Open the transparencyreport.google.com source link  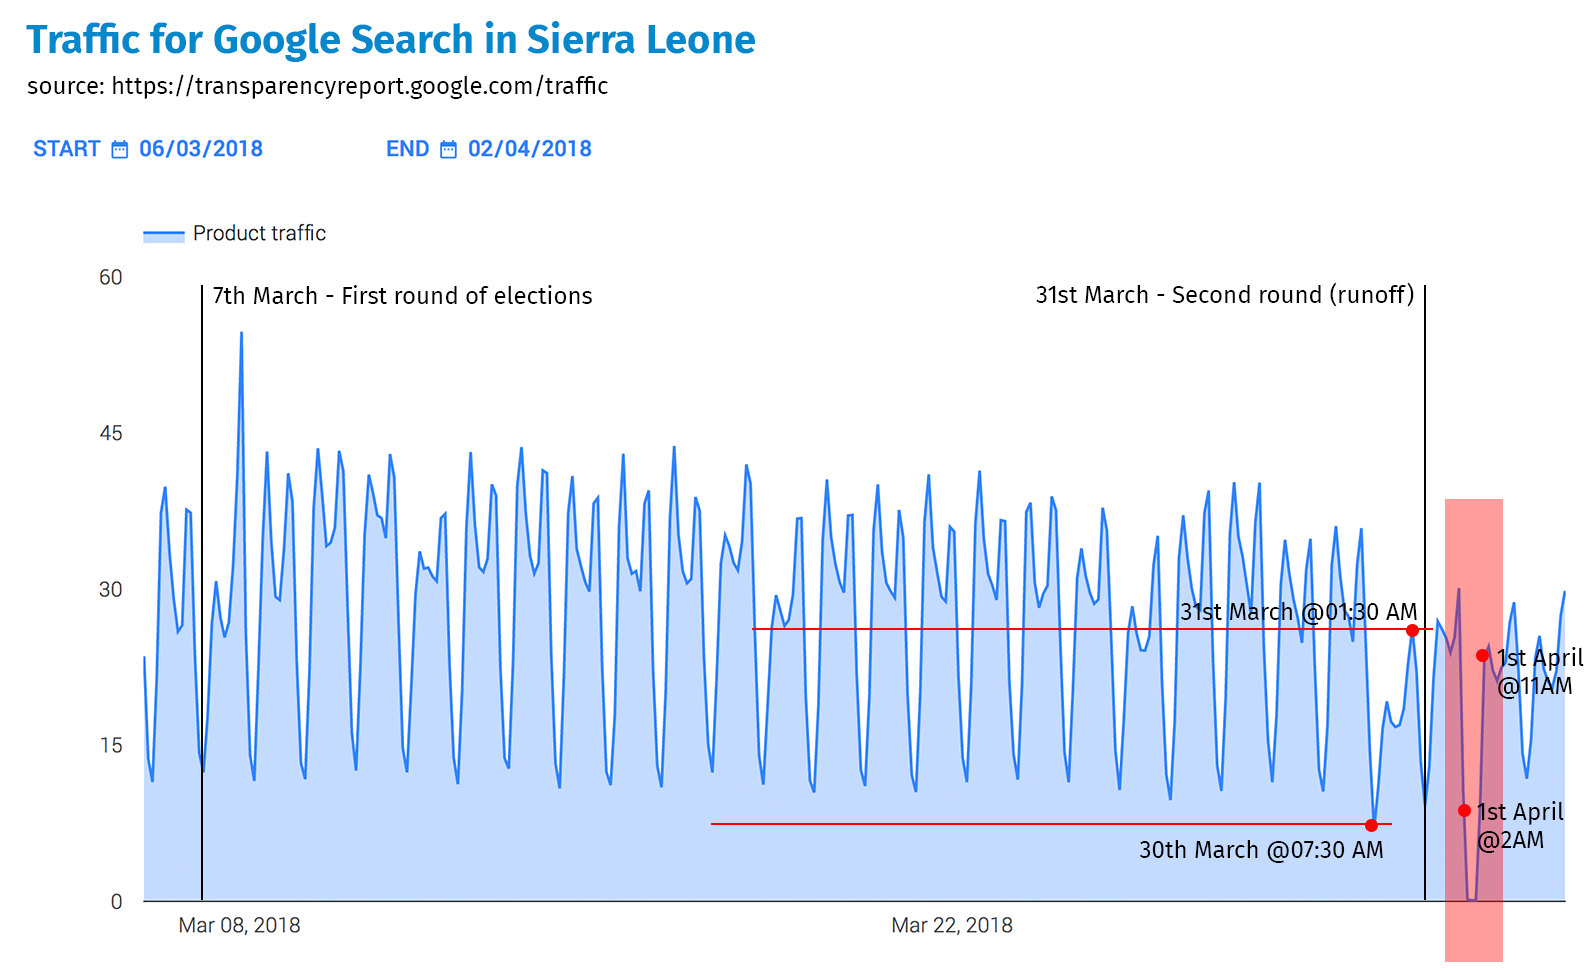click(359, 86)
